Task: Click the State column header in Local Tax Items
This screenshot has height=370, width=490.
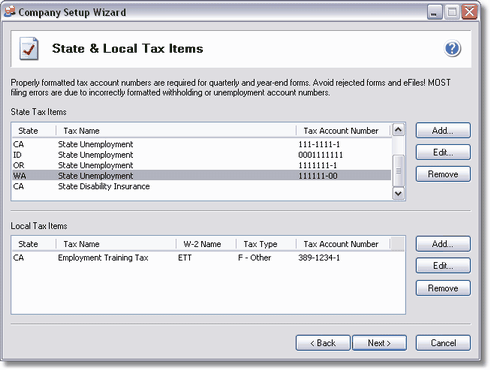Action: [34, 244]
